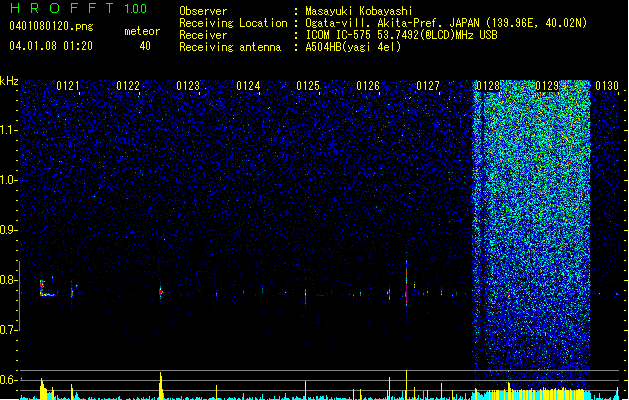Viewport: 629px width, 400px height.
Task: Click the 0.9 kHz axis label
Action: click(x=9, y=230)
